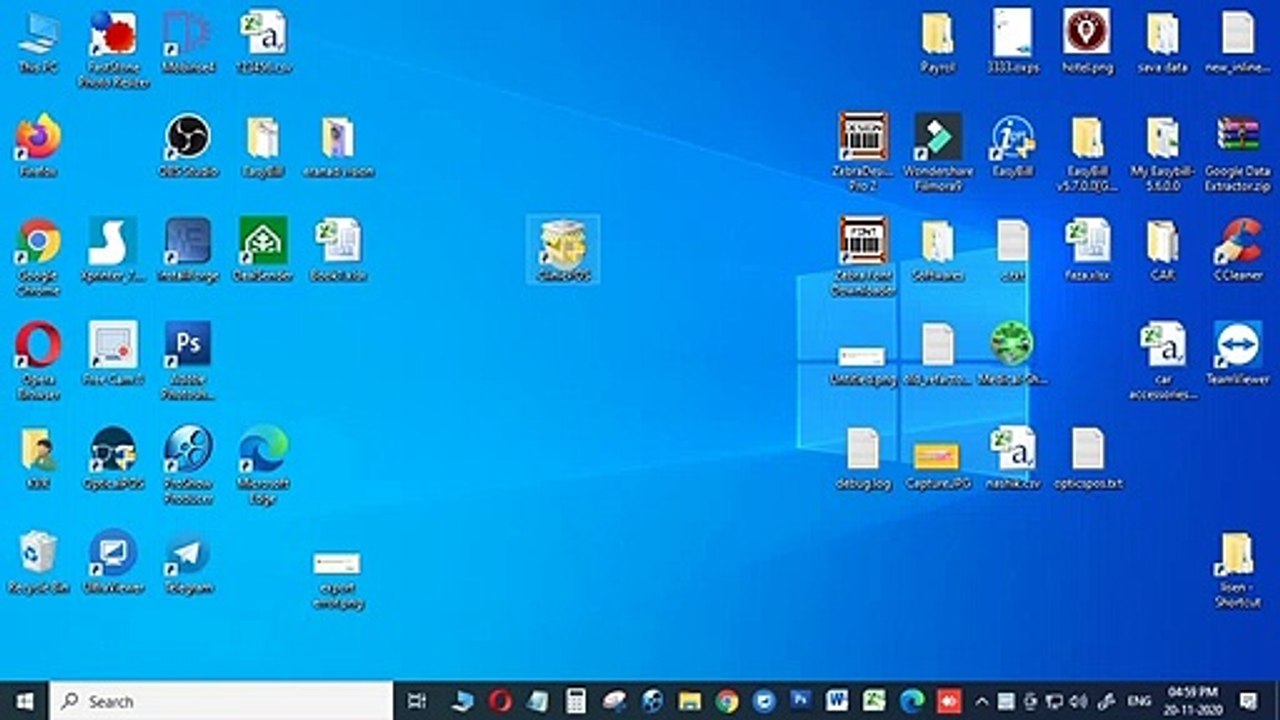Viewport: 1280px width, 720px height.
Task: Select nashik.csv file on desktop
Action: [x=1013, y=458]
